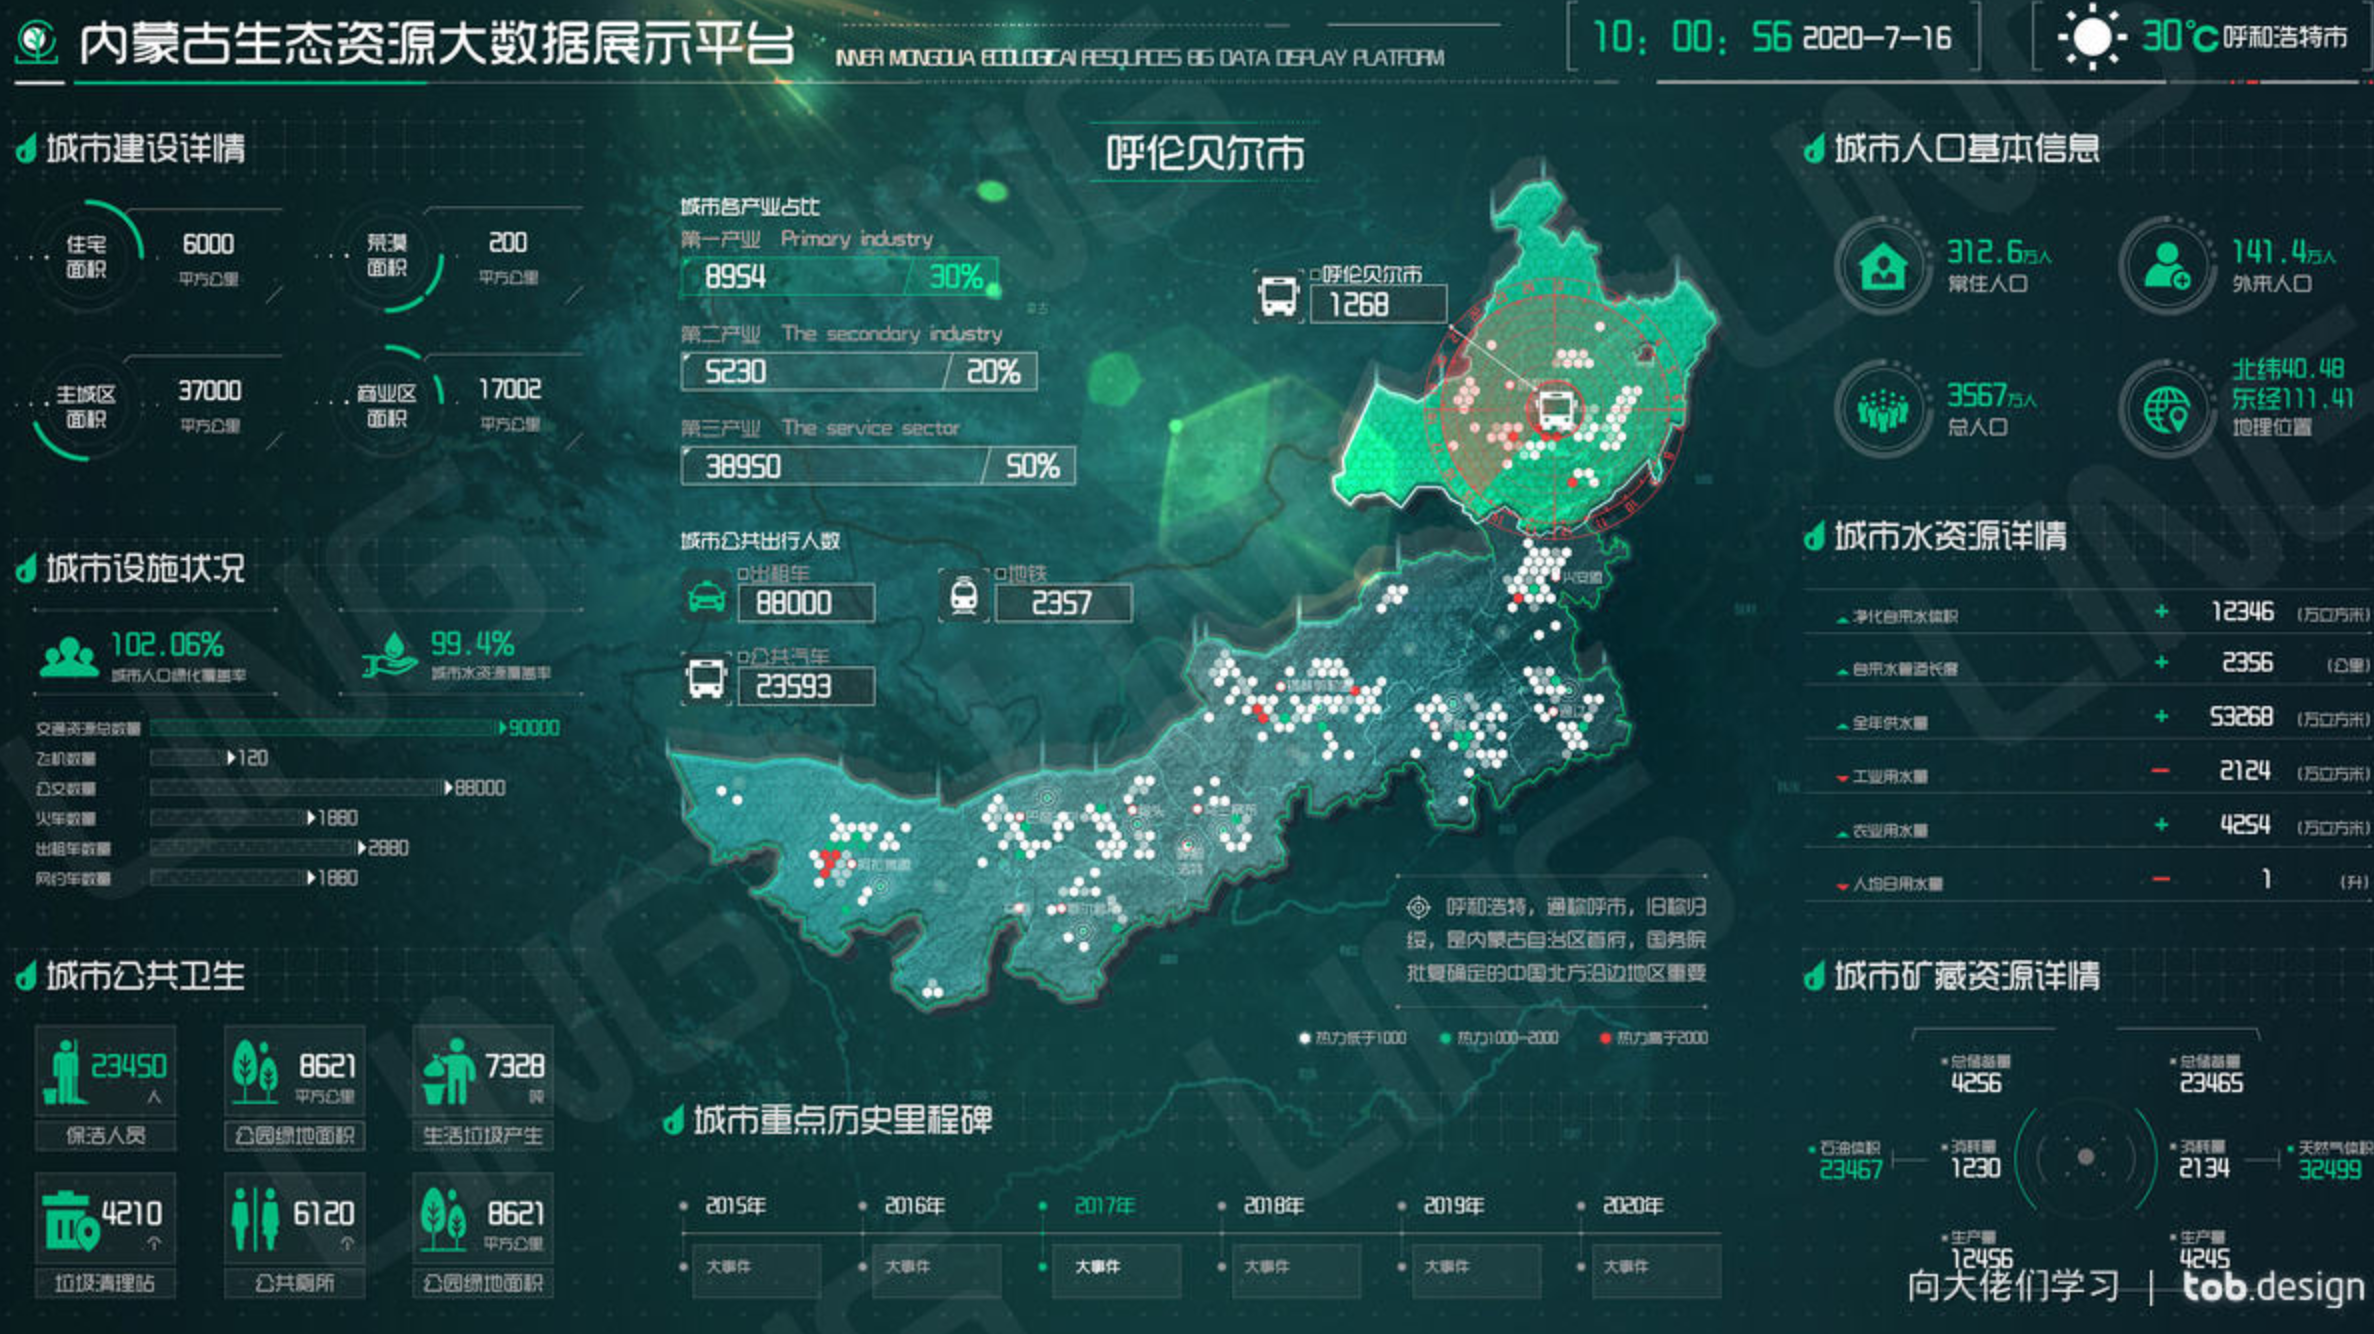
Task: Click the crowd total population icon
Action: 1882,410
